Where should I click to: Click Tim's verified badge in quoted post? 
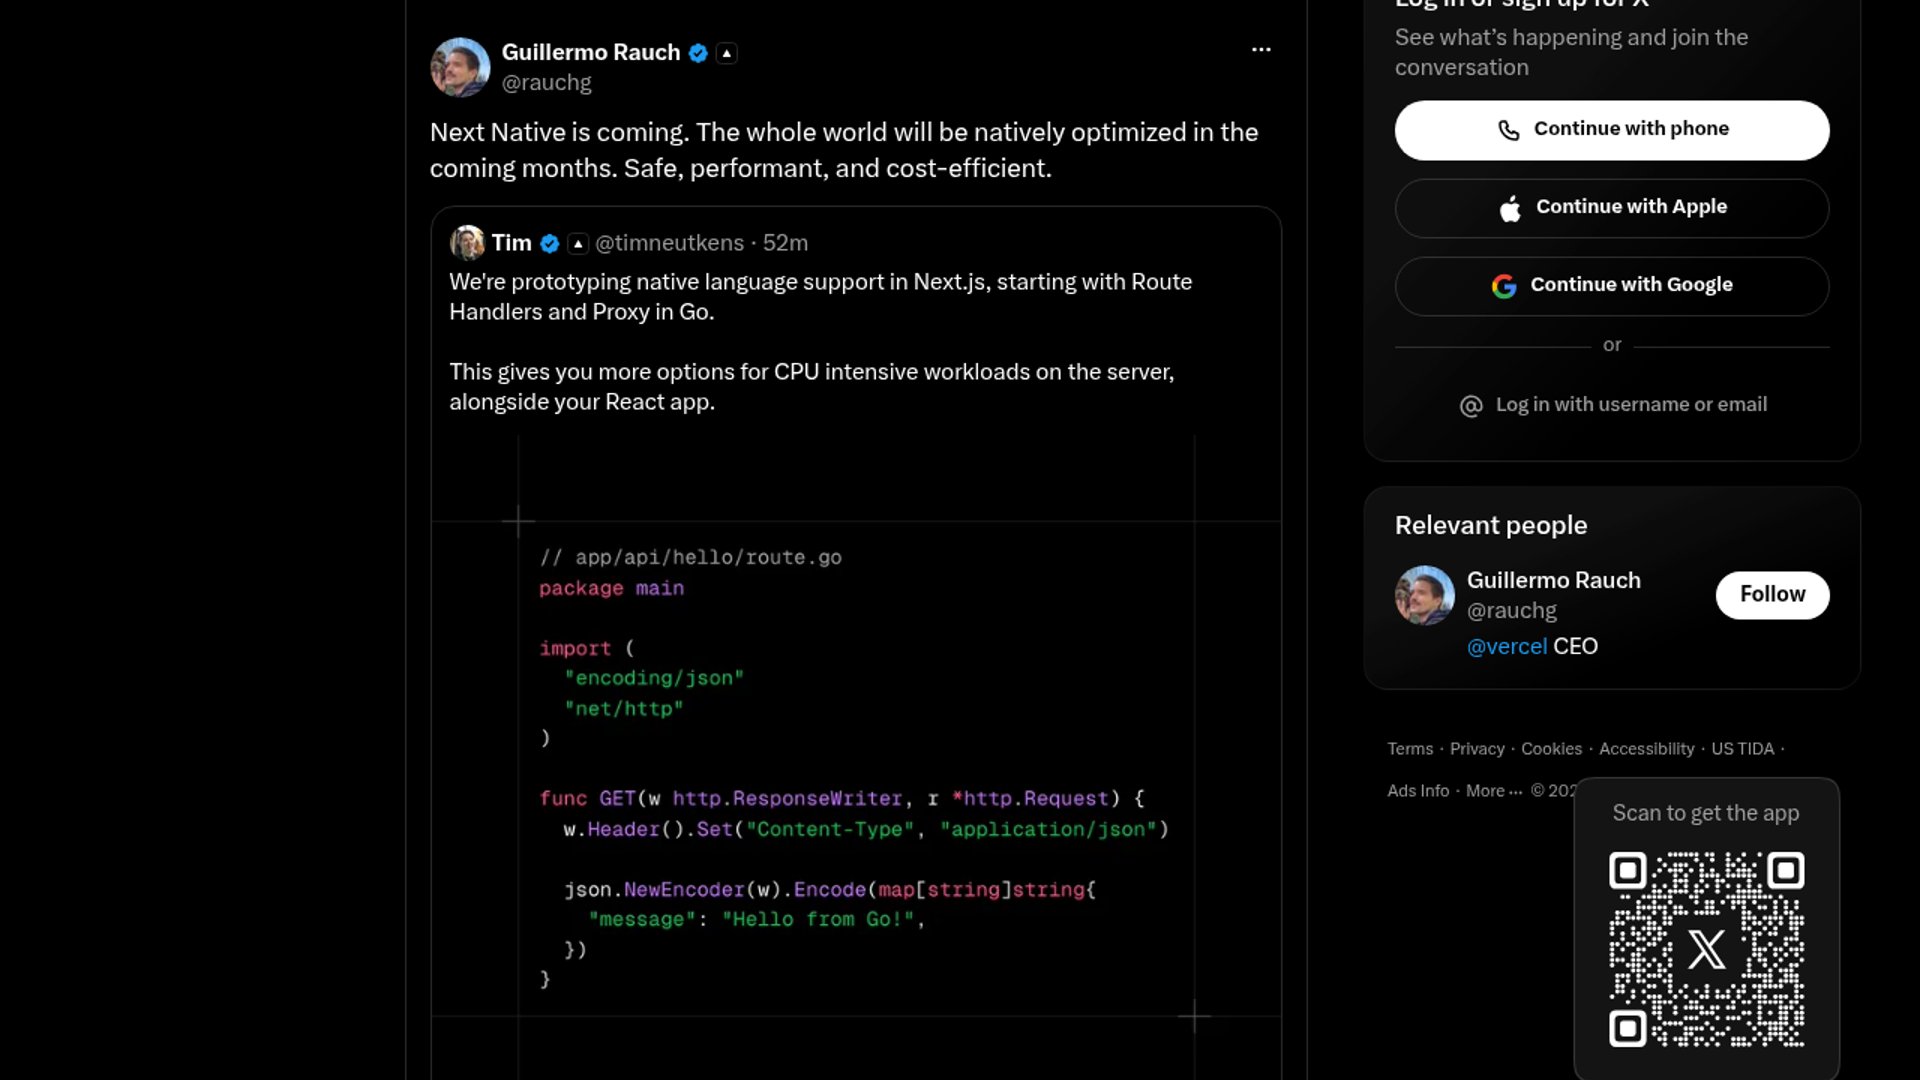(x=549, y=243)
